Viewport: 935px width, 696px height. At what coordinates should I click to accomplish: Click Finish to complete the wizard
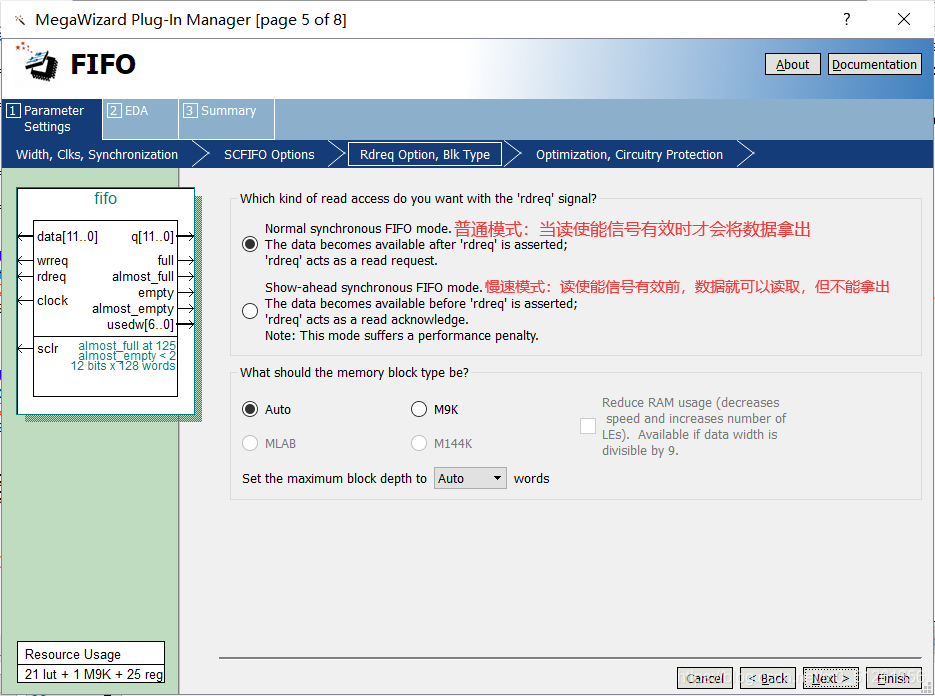pyautogui.click(x=893, y=677)
